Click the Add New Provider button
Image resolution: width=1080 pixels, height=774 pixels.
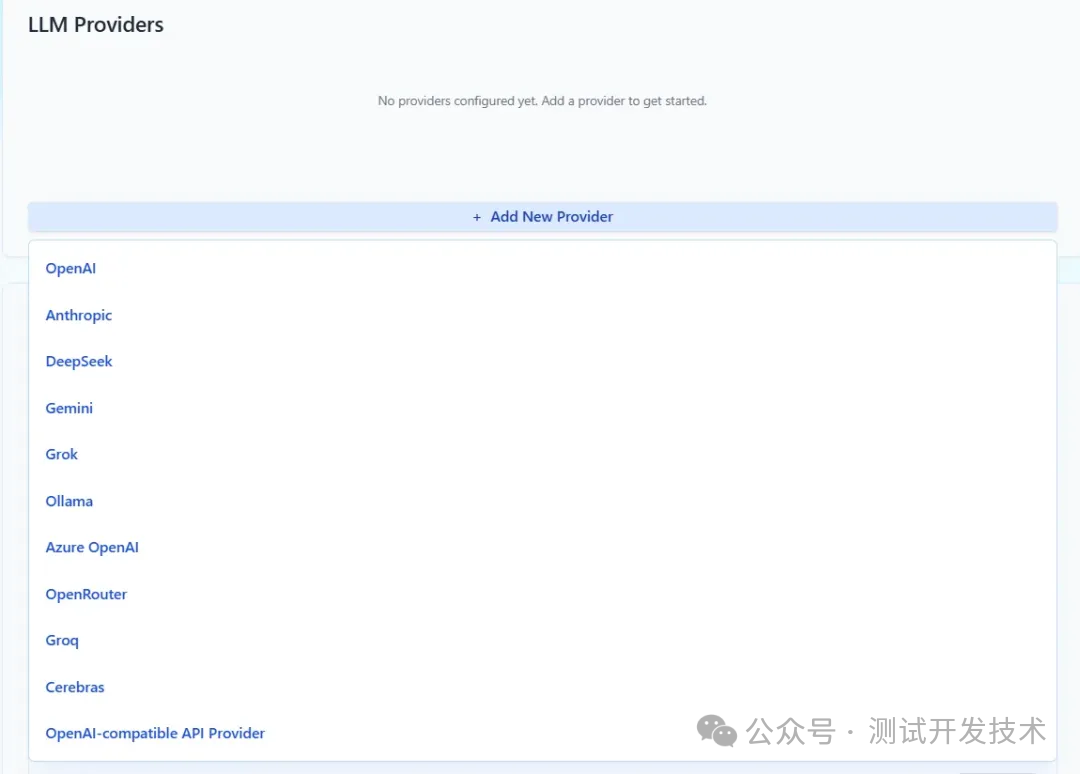click(x=542, y=217)
